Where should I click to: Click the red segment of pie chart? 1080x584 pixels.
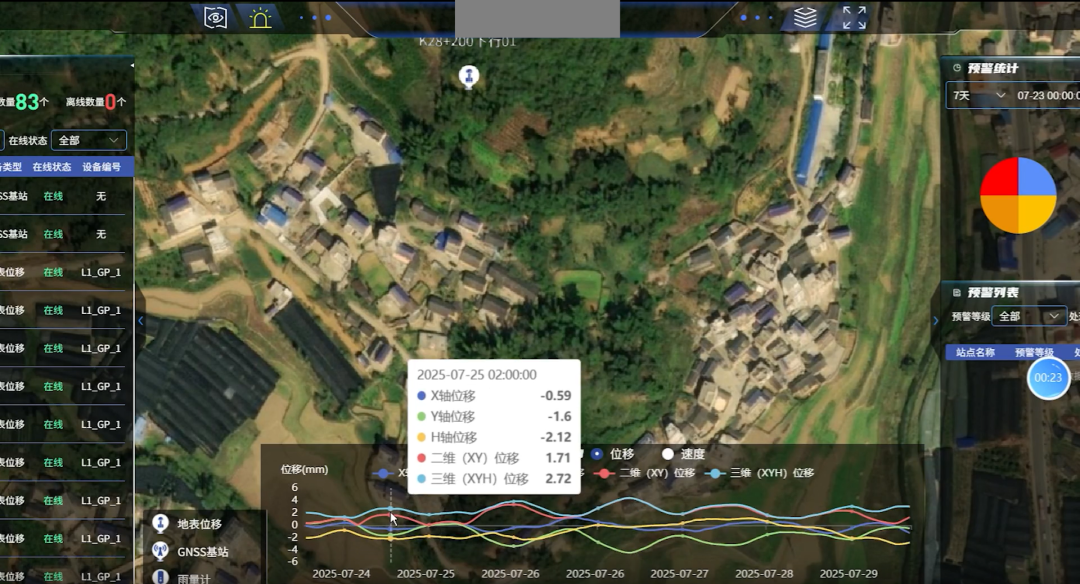999,178
